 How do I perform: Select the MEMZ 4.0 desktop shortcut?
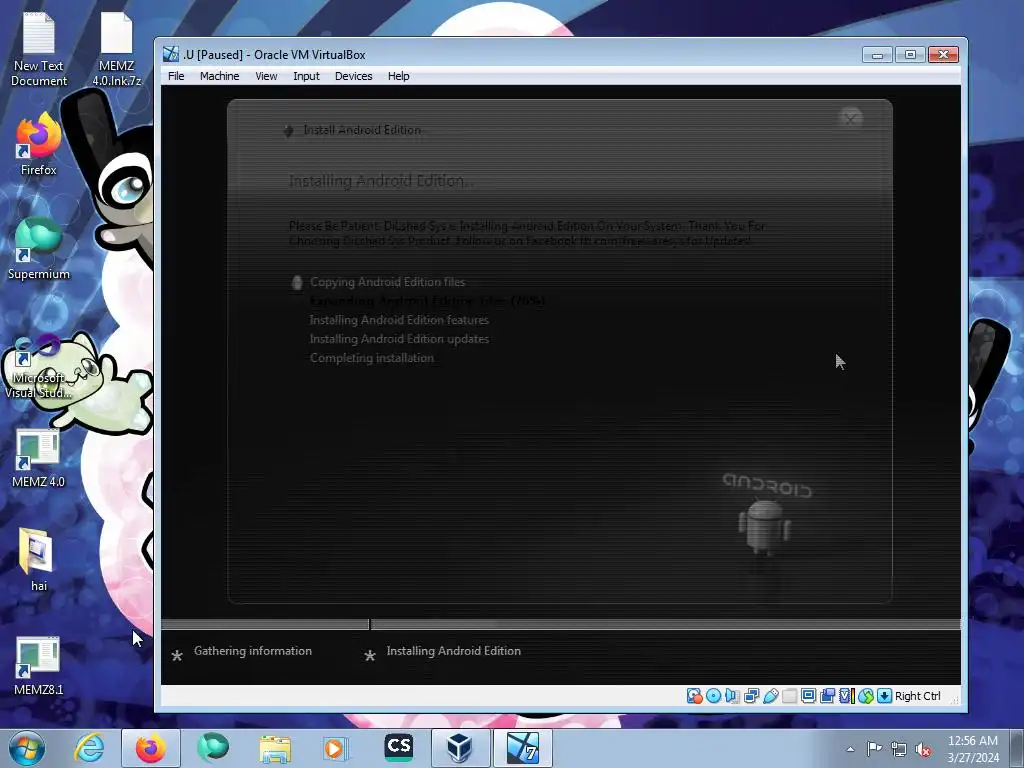39,458
